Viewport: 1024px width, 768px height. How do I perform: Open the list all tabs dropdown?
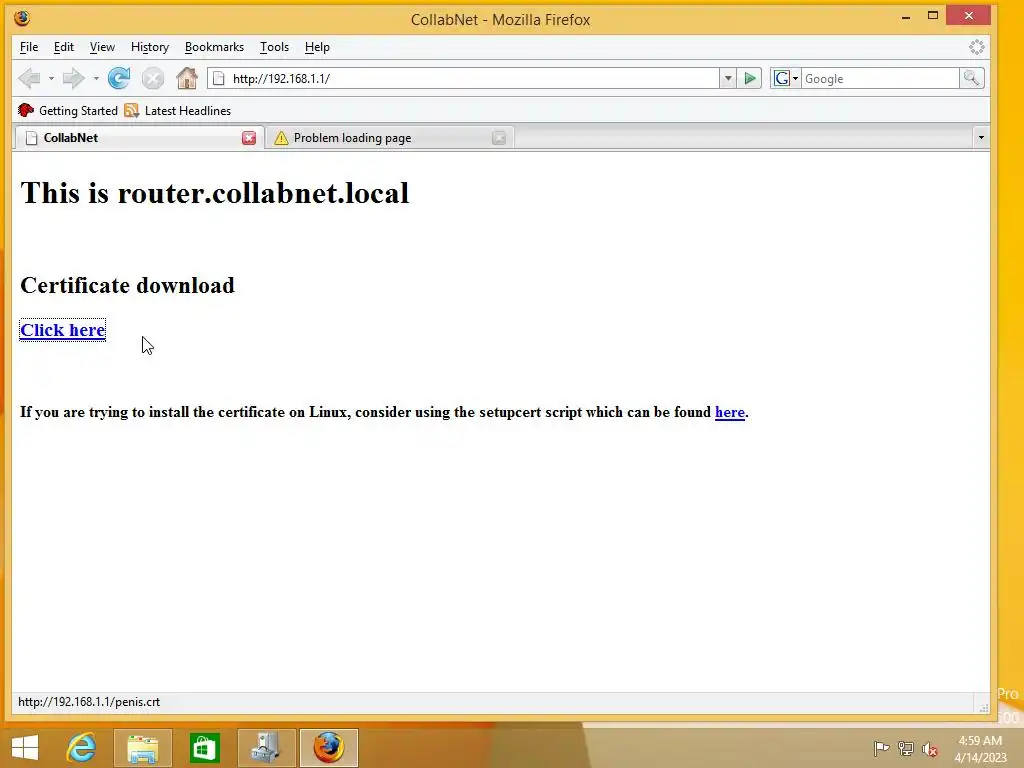pos(981,138)
